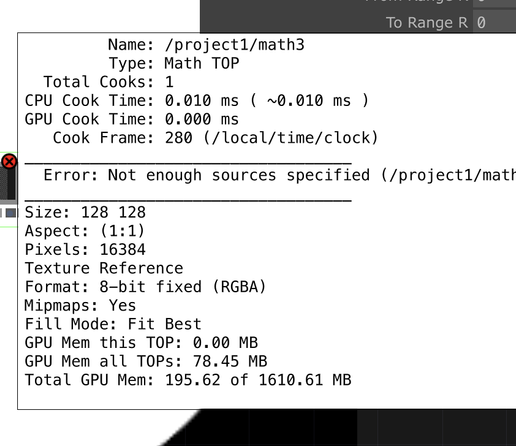Click the From Range R value field
The image size is (516, 446).
[495, 3]
